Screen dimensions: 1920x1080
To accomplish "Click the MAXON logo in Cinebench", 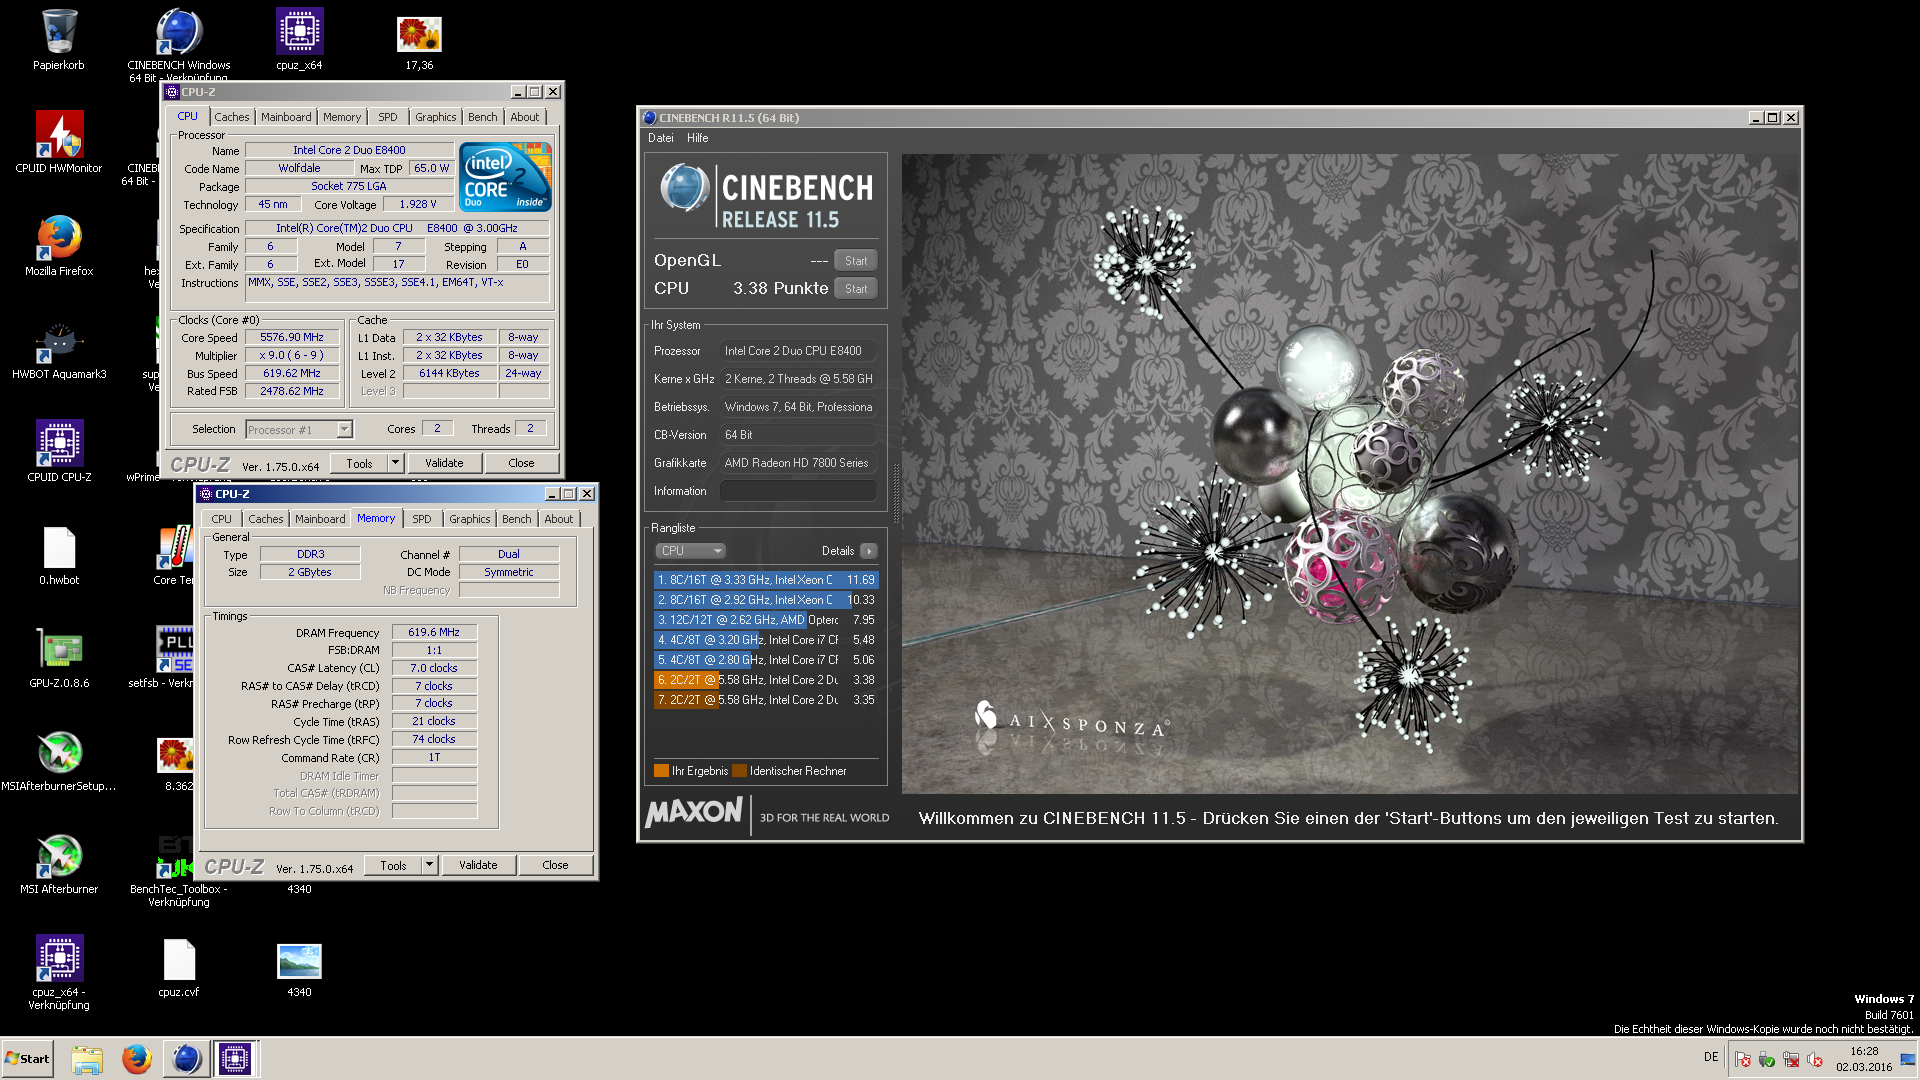I will (x=694, y=812).
